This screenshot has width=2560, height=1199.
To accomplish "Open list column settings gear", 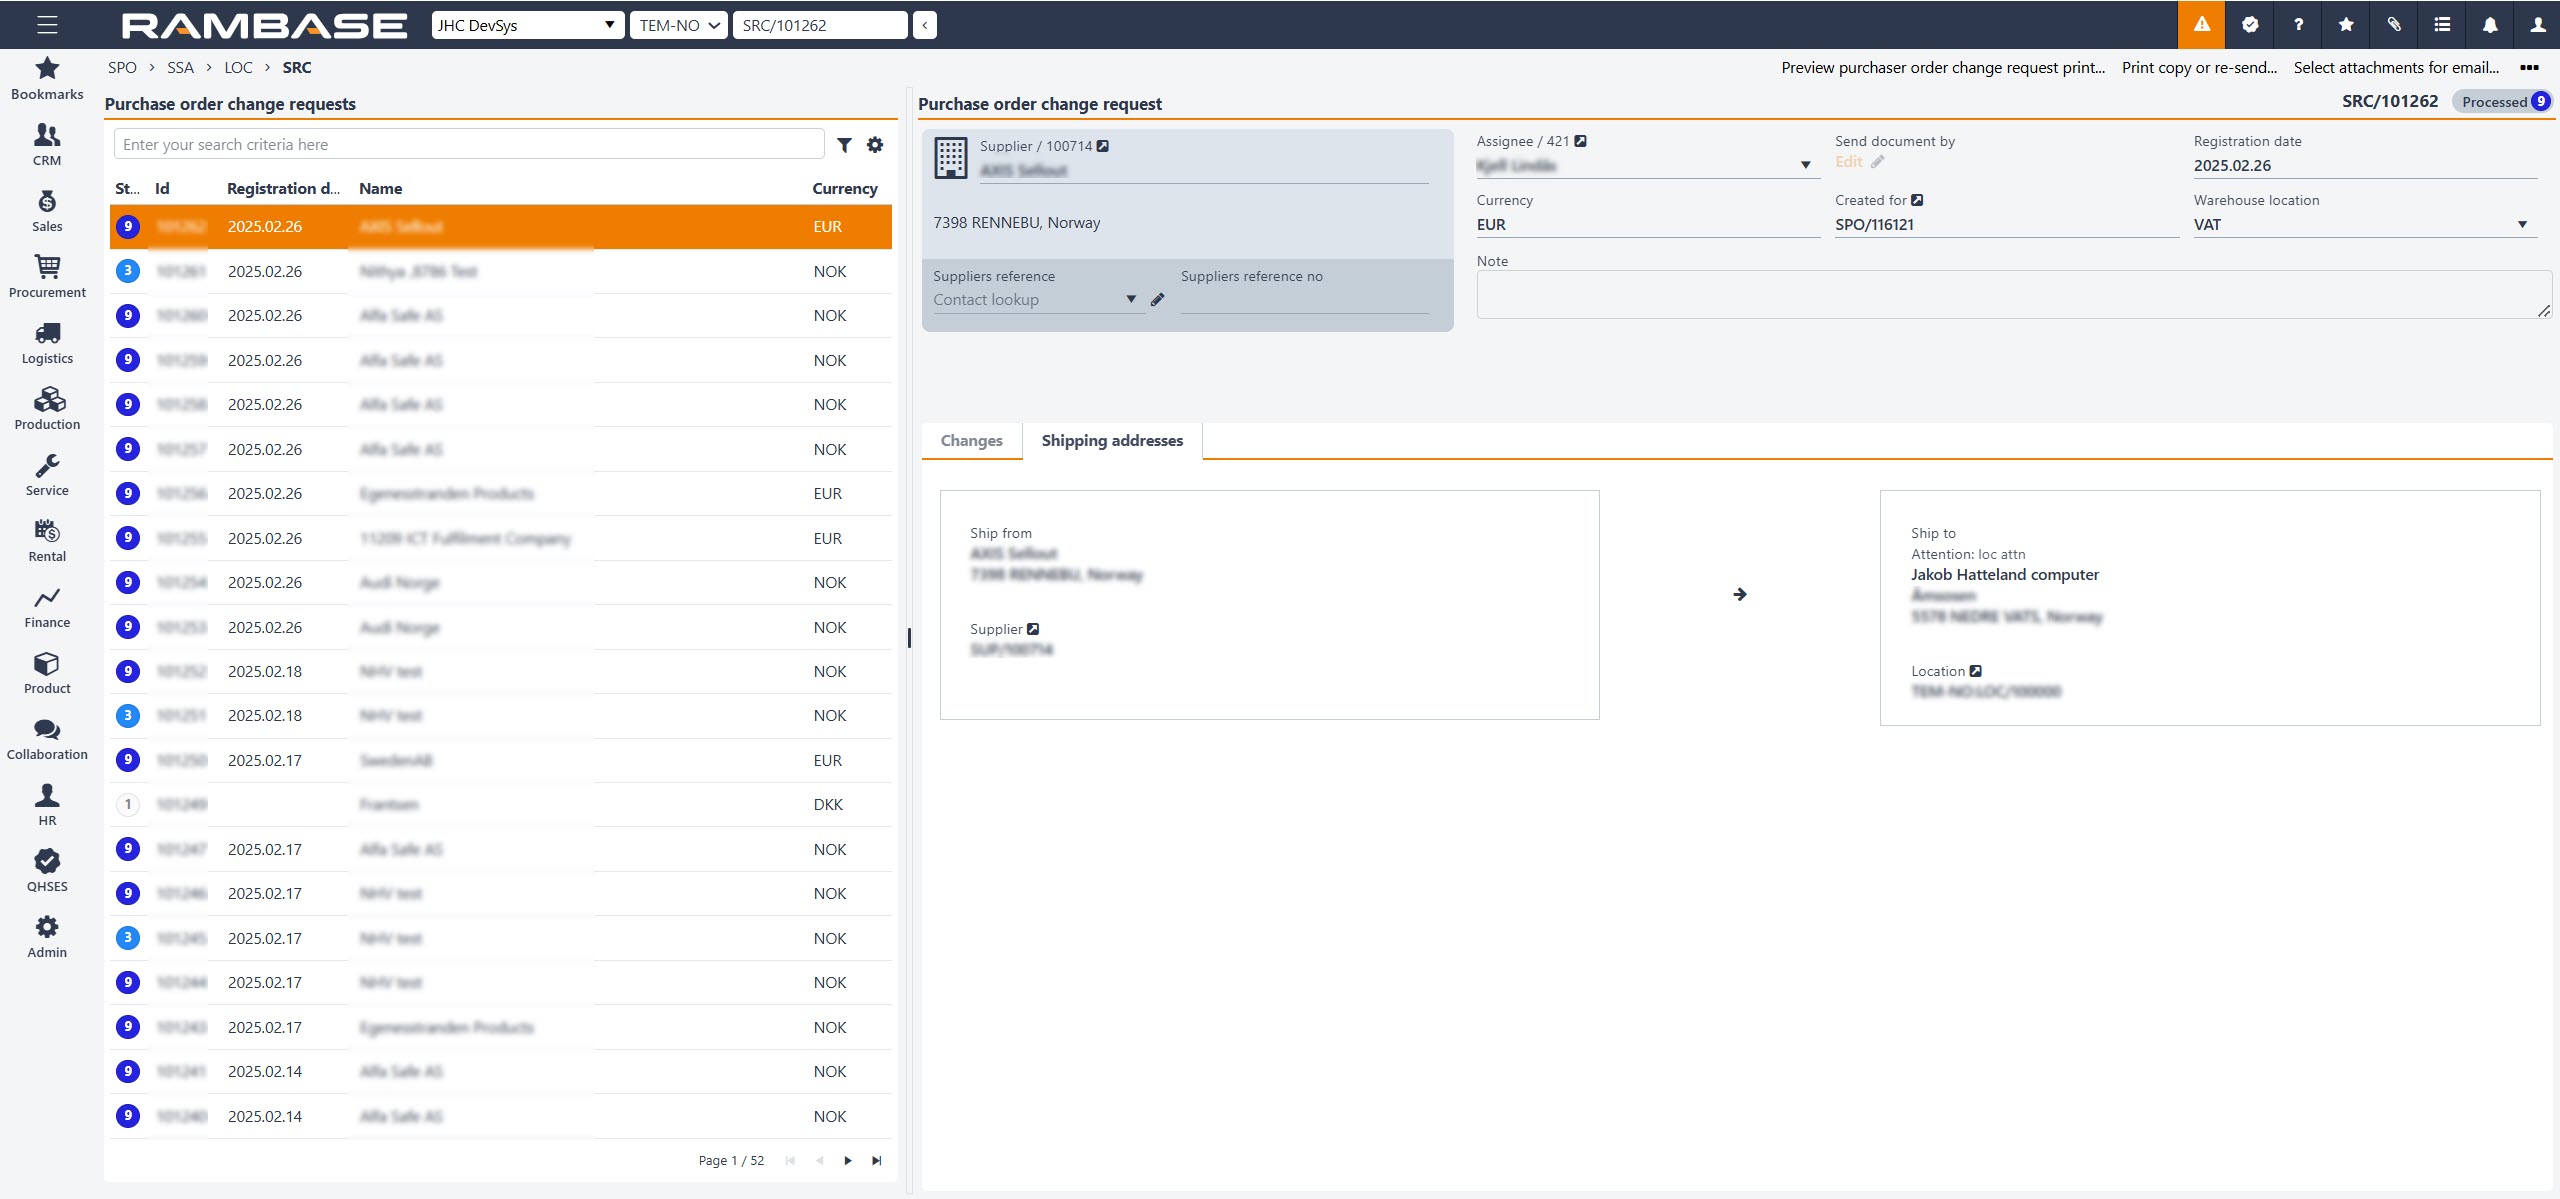I will pos(875,145).
